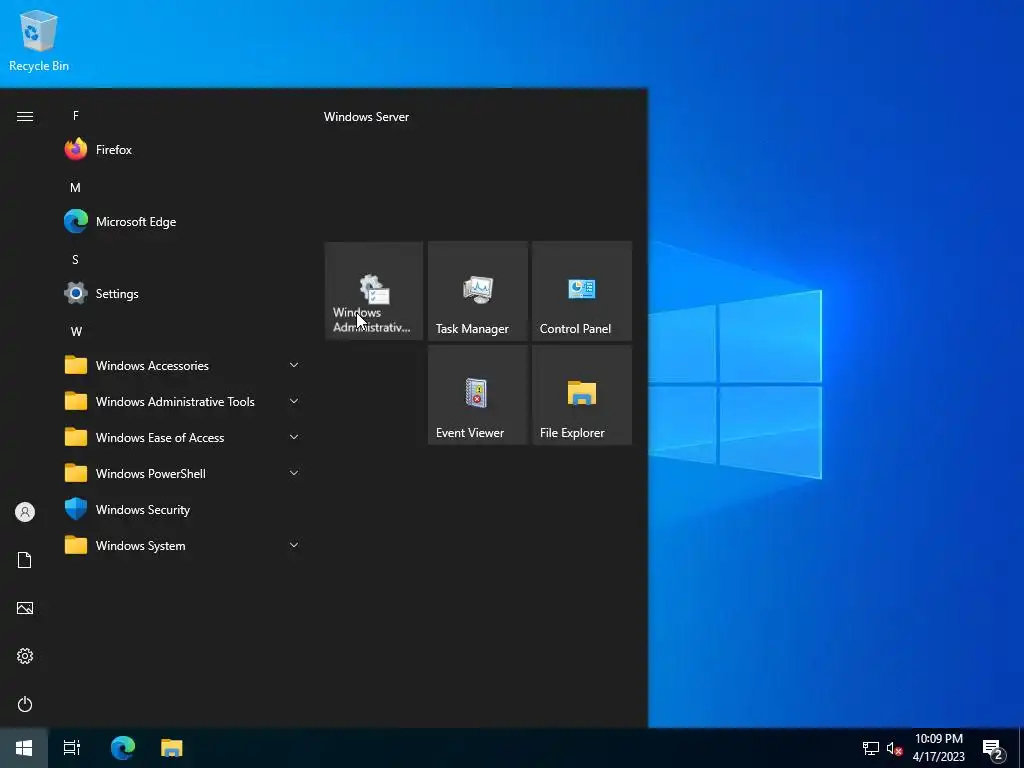The height and width of the screenshot is (768, 1024).
Task: Open Settings gear in Start sidebar
Action: click(25, 656)
